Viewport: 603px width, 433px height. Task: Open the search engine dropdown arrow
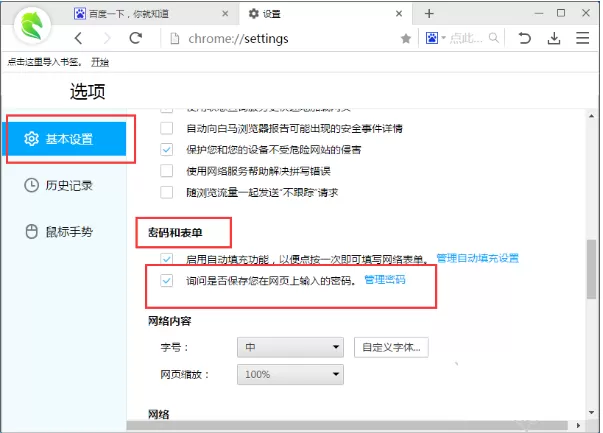click(x=443, y=38)
